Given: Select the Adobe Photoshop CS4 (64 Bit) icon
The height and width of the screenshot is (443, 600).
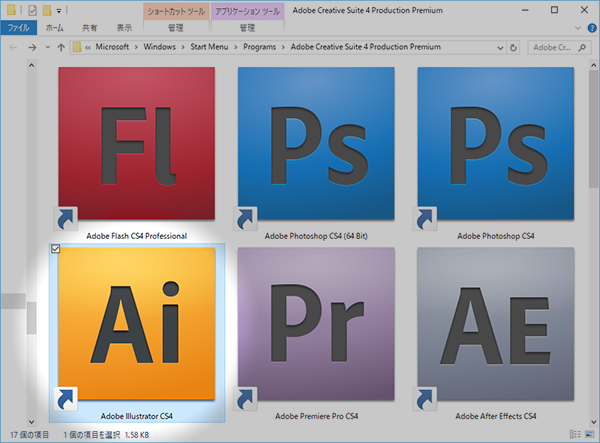Looking at the screenshot, I should (316, 143).
